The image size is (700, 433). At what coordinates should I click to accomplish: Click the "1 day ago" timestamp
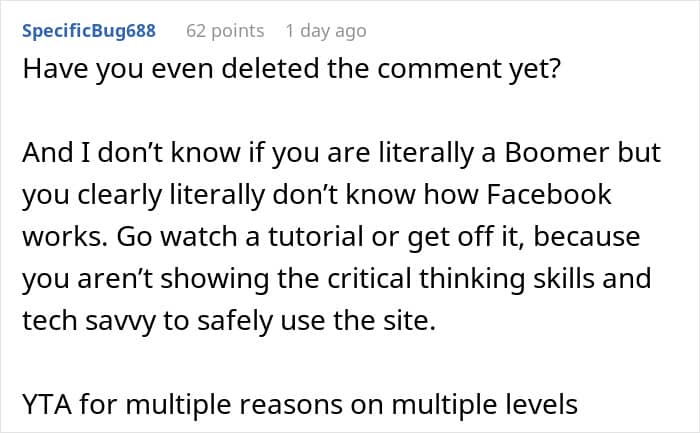point(325,30)
